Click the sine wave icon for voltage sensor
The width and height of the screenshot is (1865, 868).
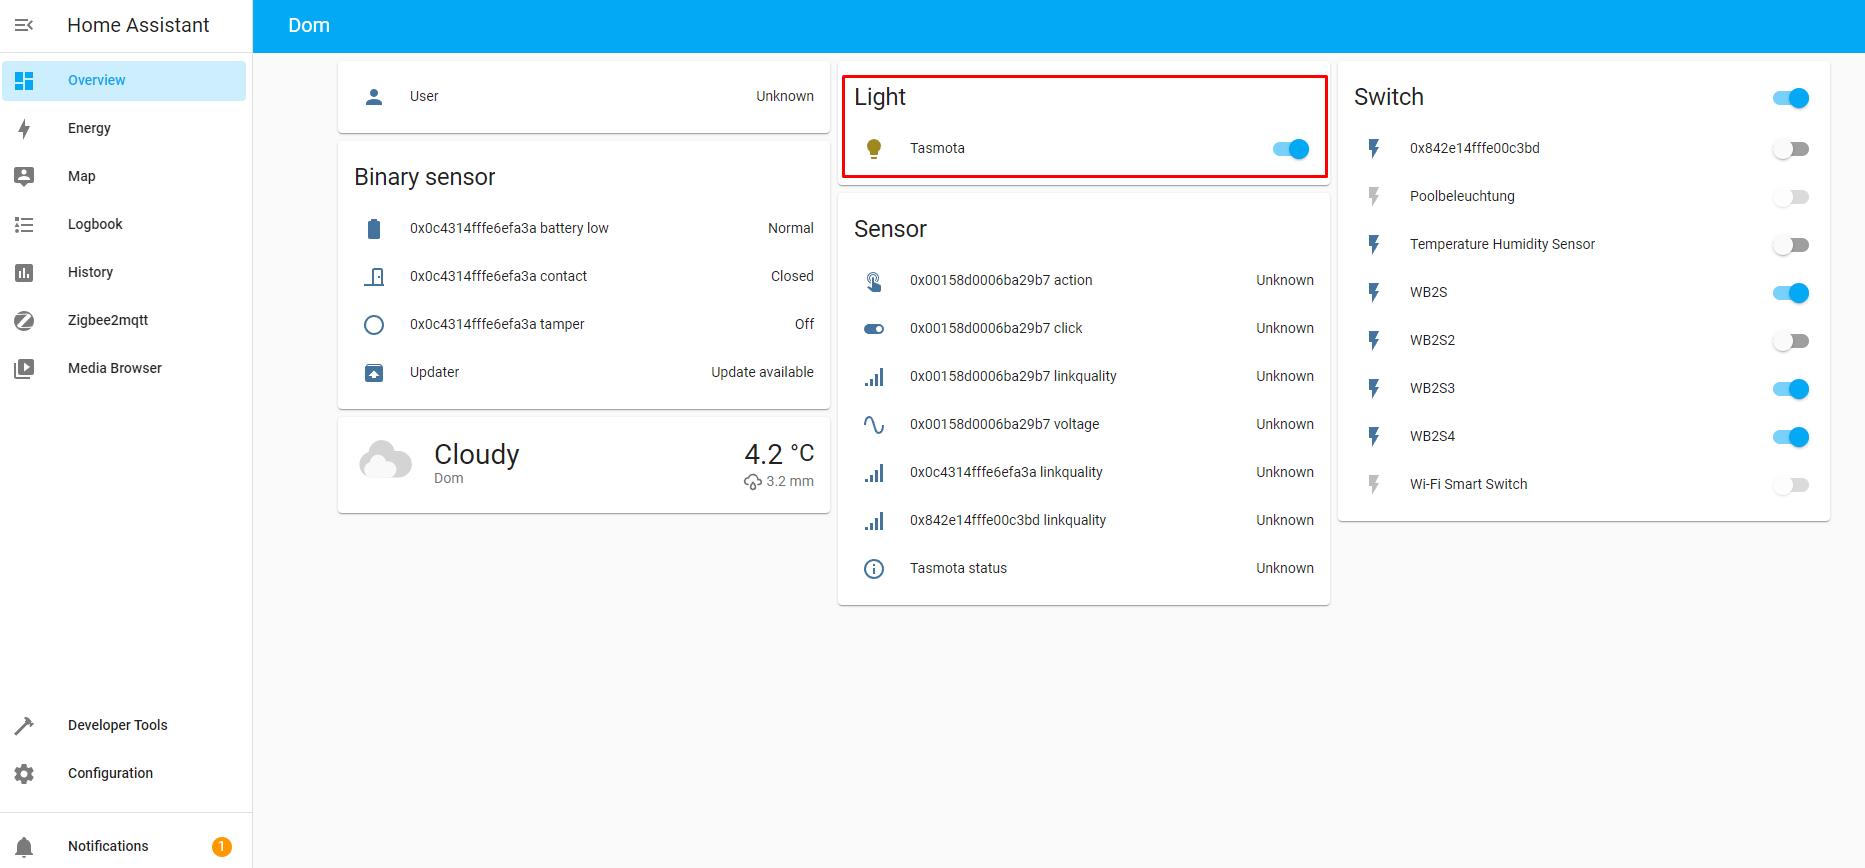tap(874, 424)
